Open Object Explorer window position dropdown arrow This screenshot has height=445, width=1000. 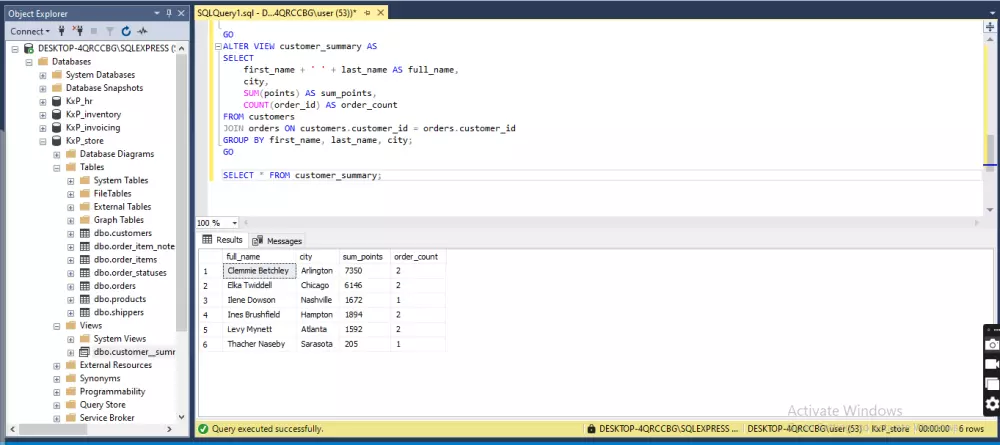[x=158, y=13]
